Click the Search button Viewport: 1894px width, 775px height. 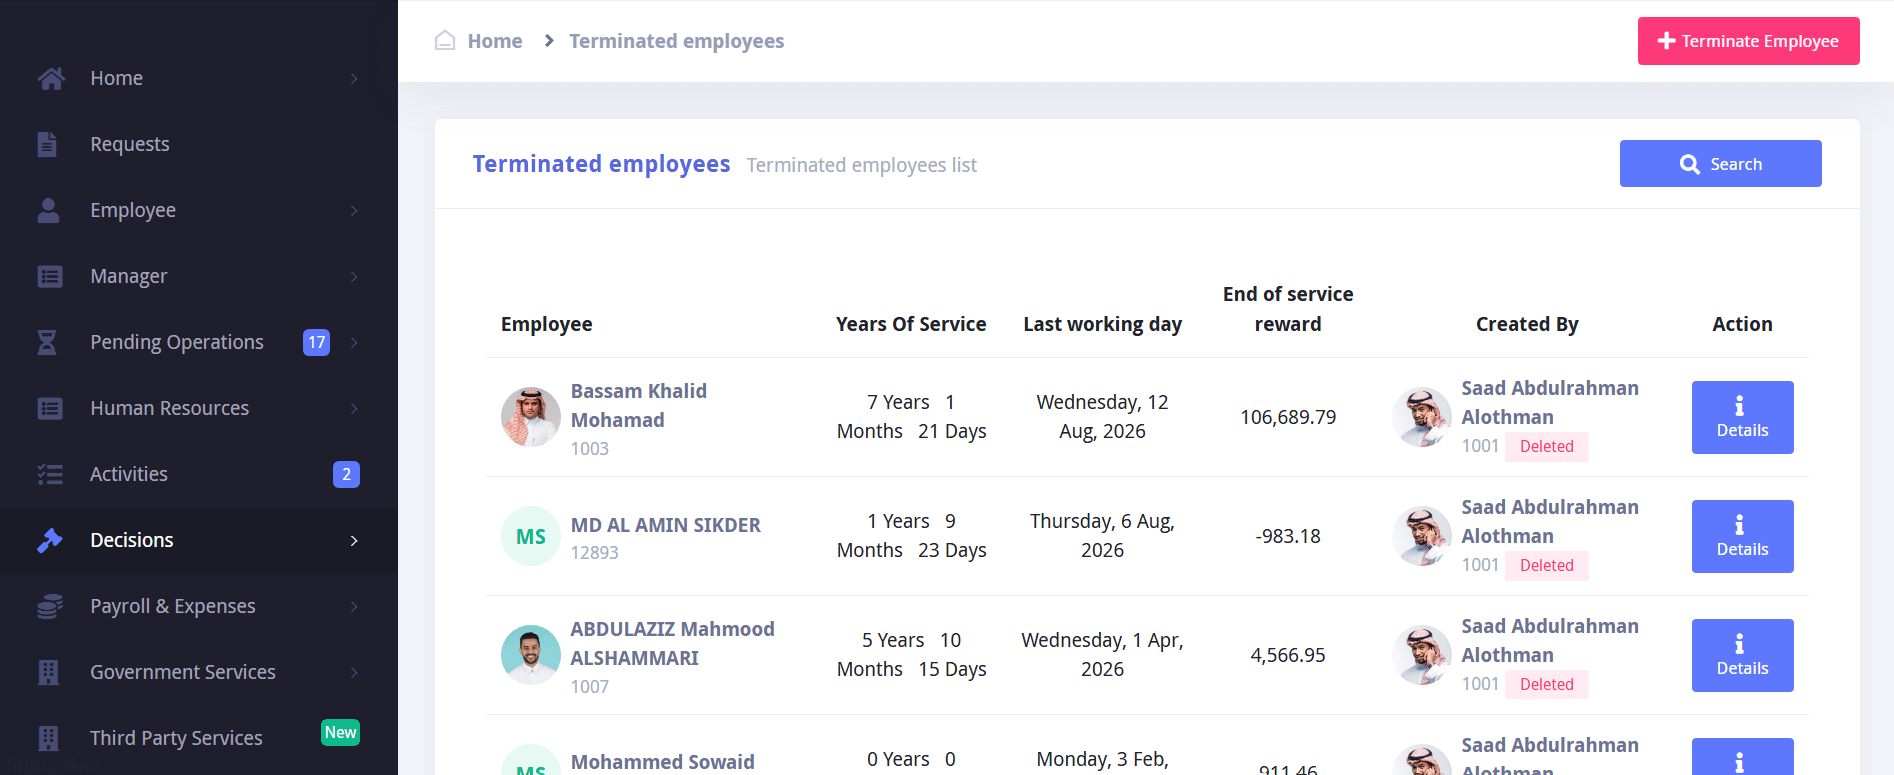[1720, 163]
